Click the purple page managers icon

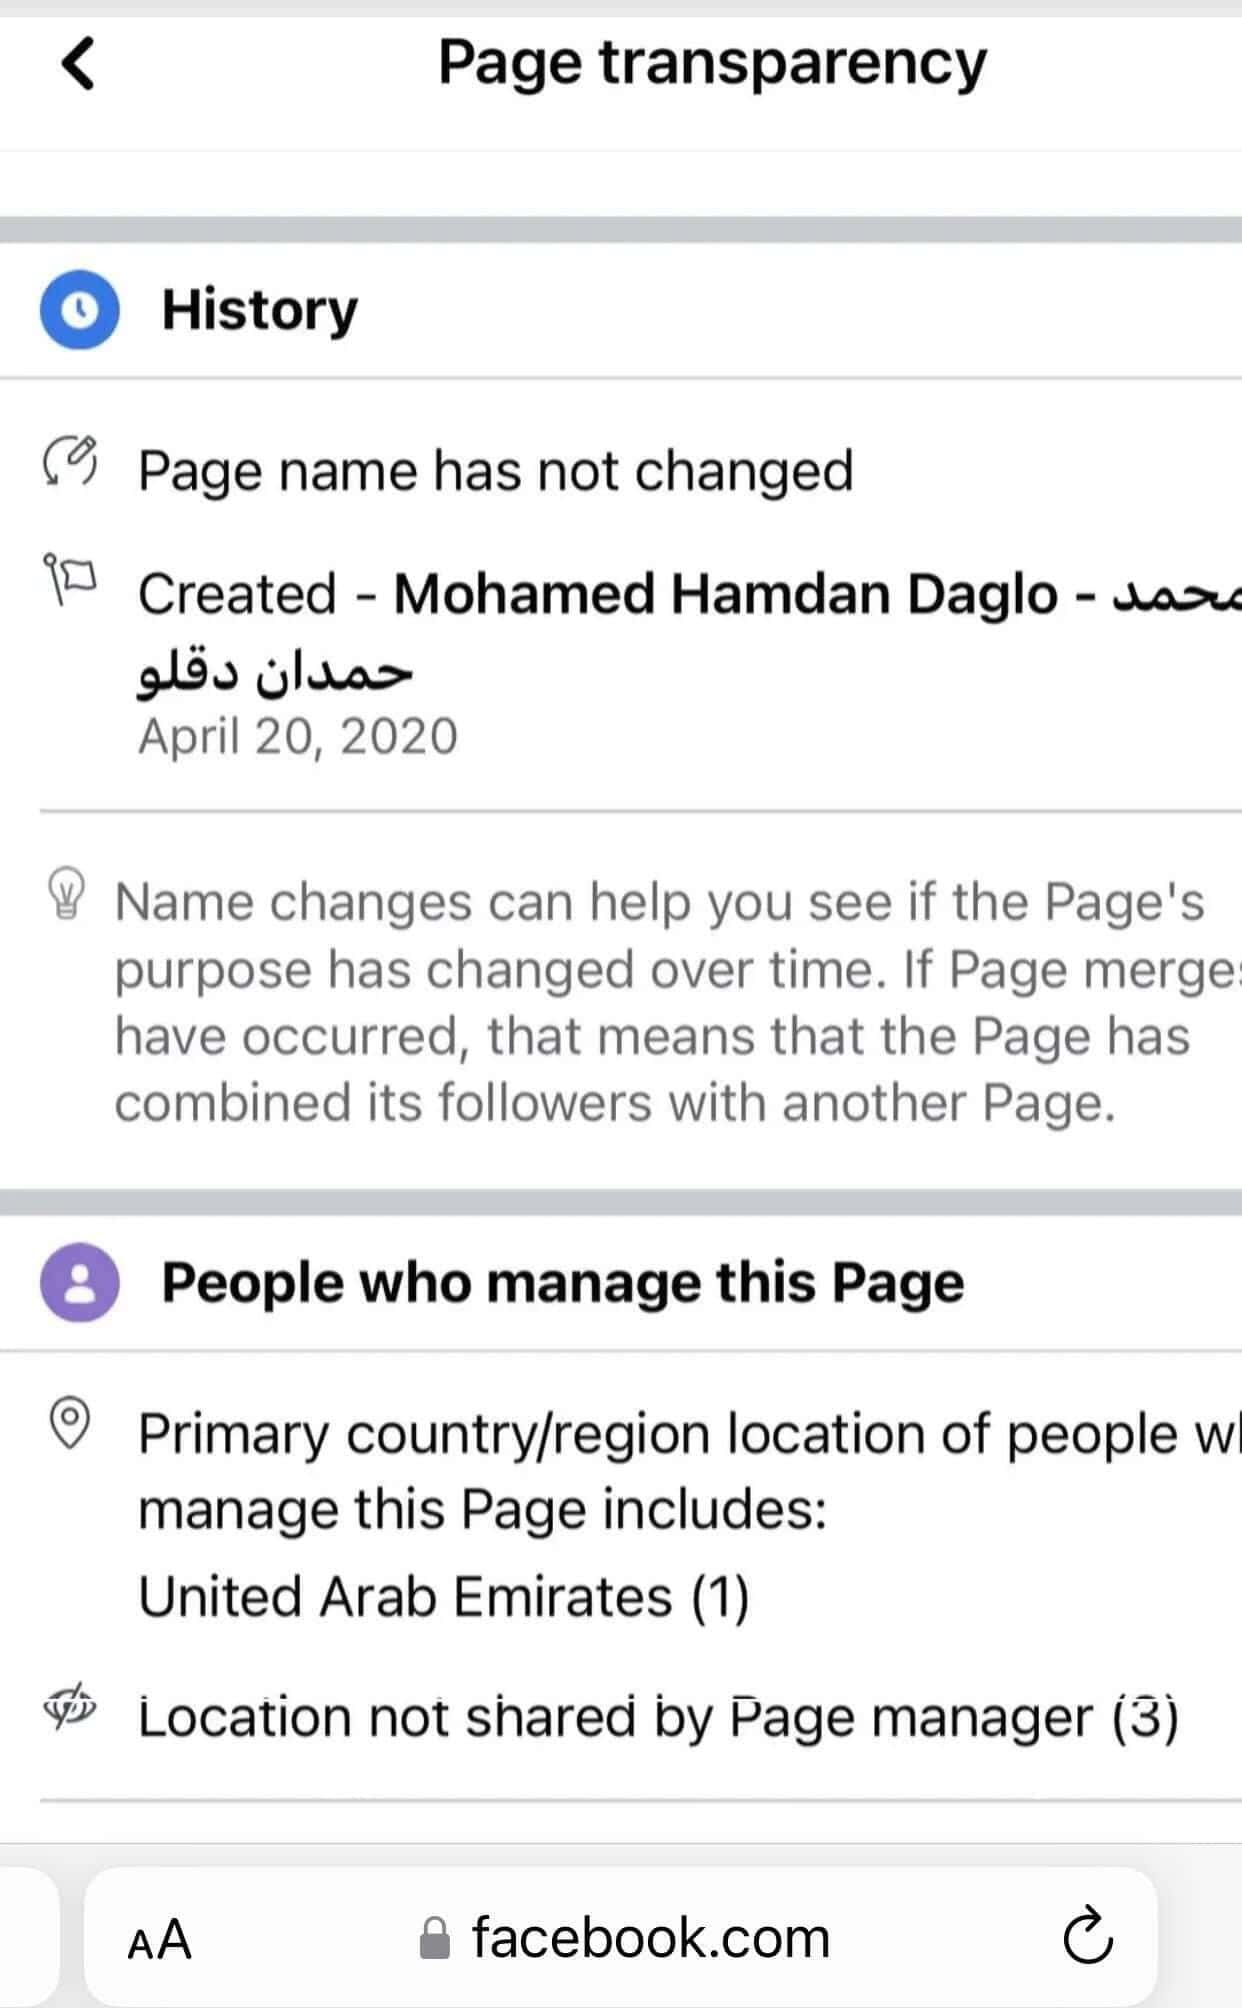click(79, 1282)
